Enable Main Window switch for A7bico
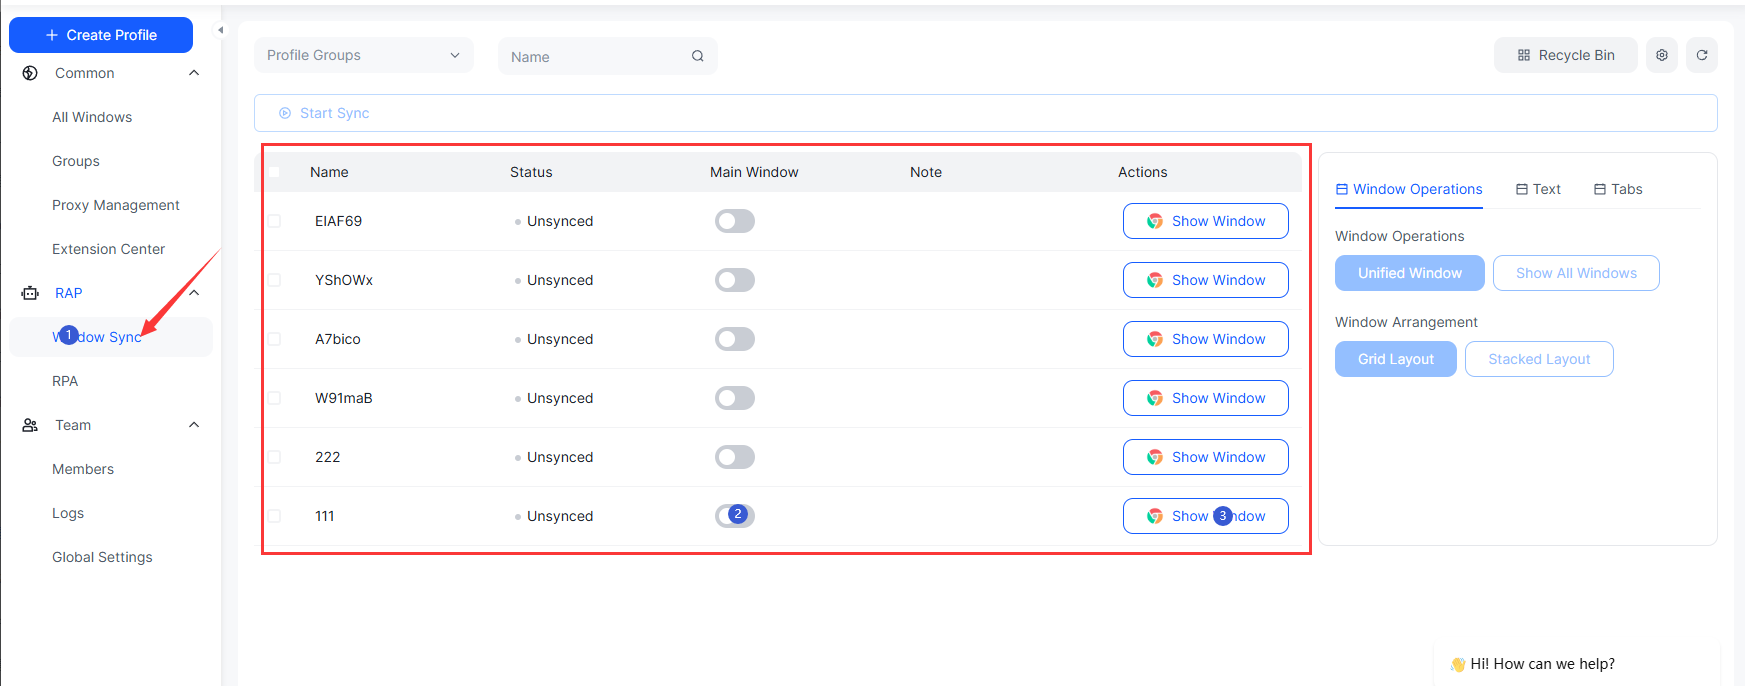Screen dimensions: 1745x686 click(734, 339)
